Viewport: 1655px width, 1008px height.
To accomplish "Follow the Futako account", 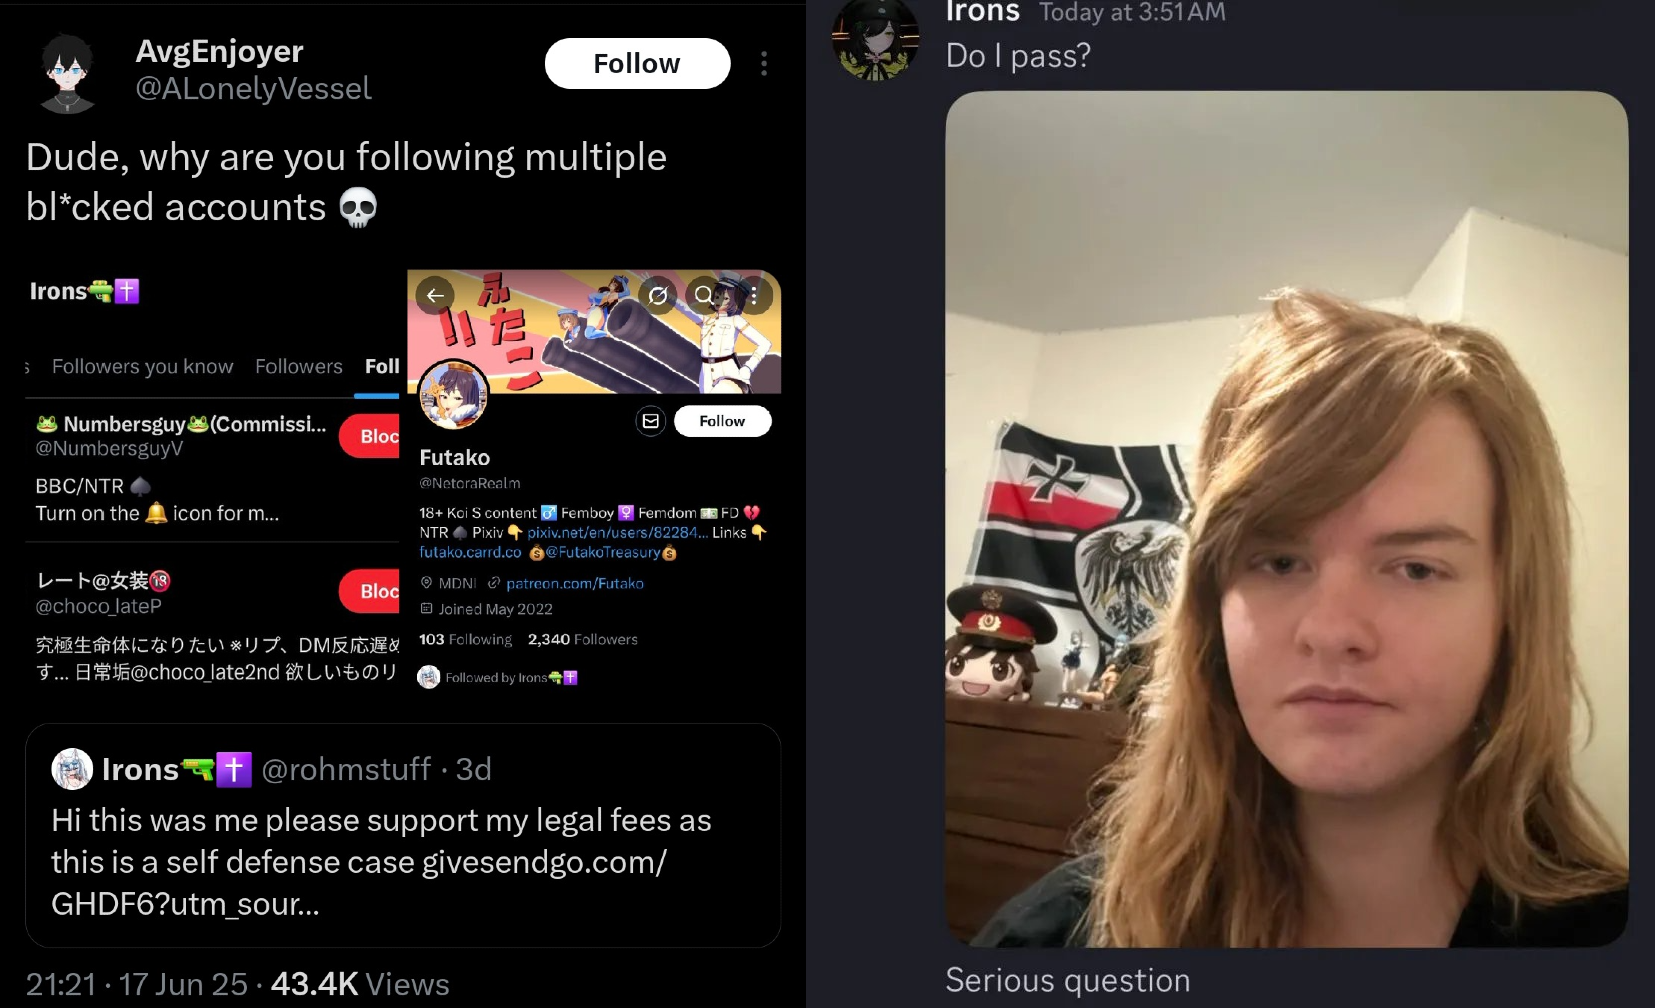I will [722, 421].
